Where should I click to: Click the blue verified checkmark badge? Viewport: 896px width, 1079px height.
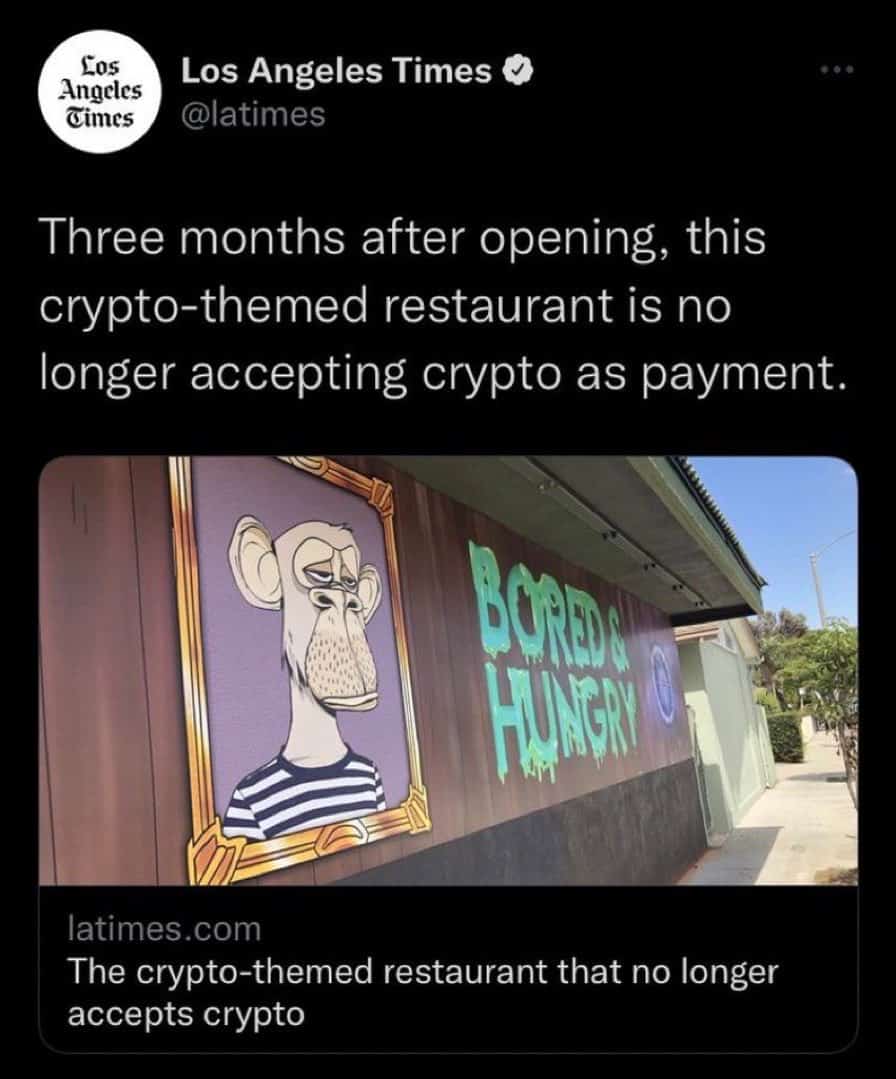click(x=518, y=71)
